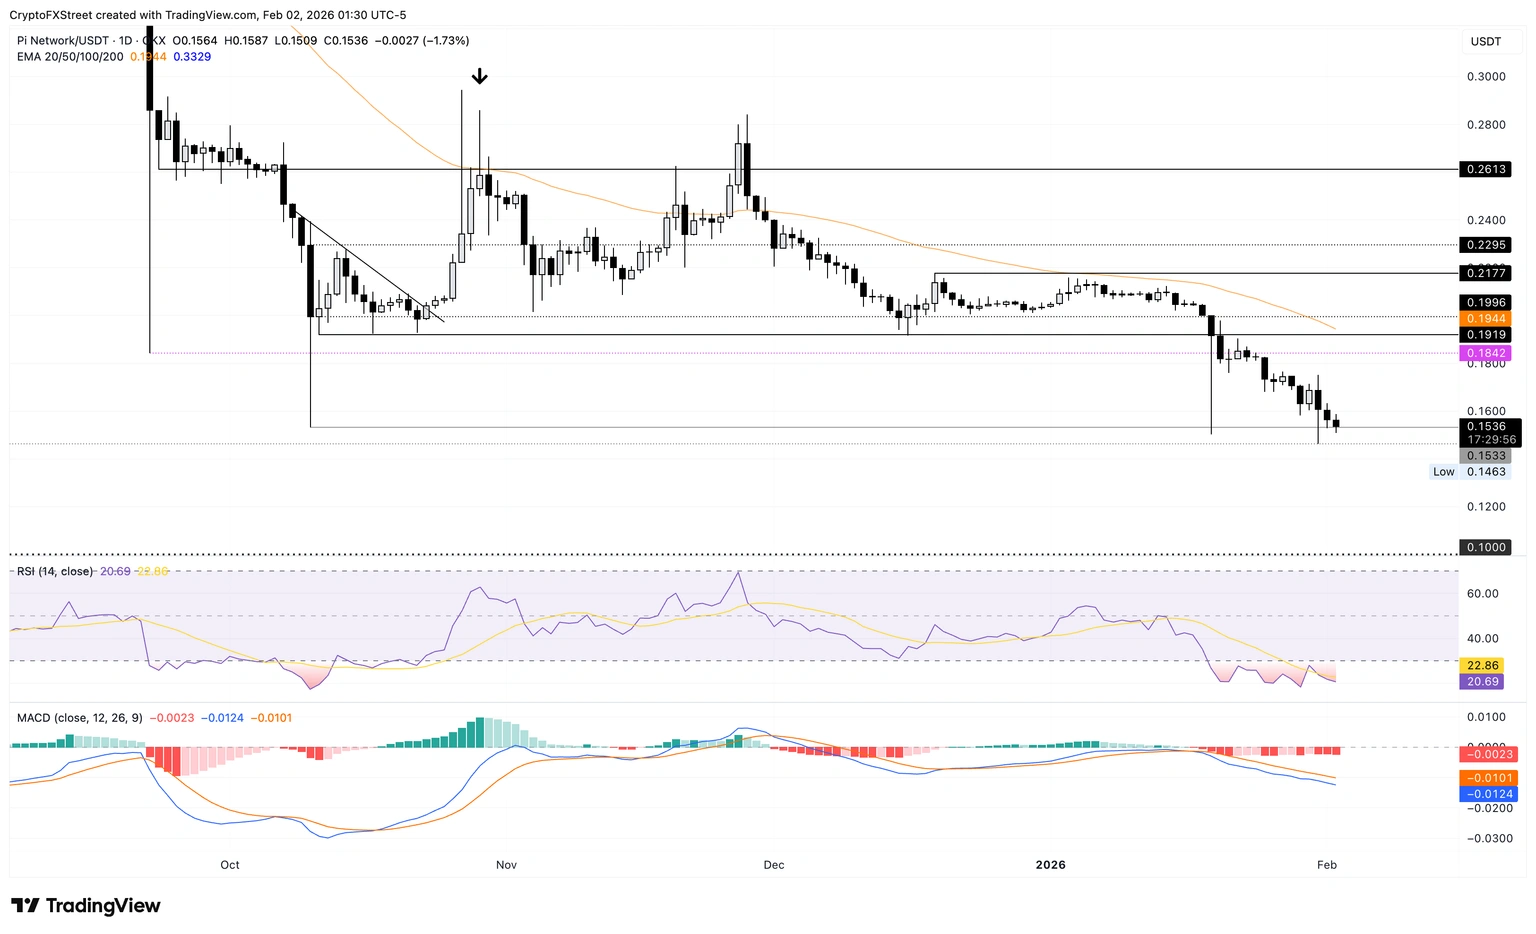Click the 0.2177 resistance price label

[x=1485, y=273]
